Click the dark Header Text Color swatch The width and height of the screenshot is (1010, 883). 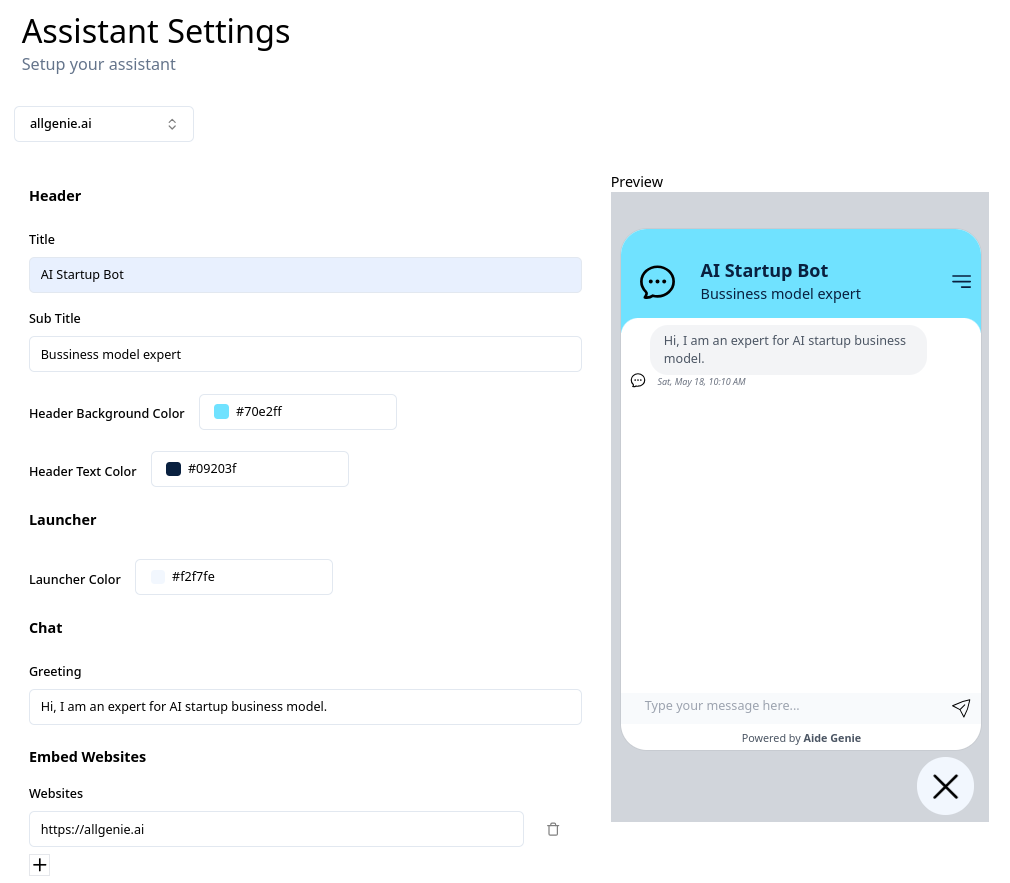(172, 468)
